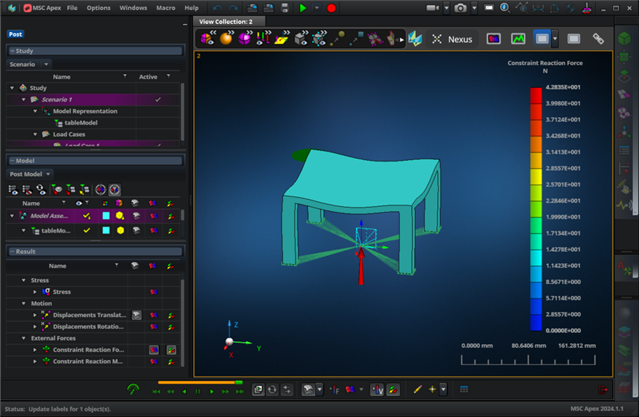The image size is (639, 417).
Task: Open the Post Model dropdown
Action: click(x=30, y=174)
